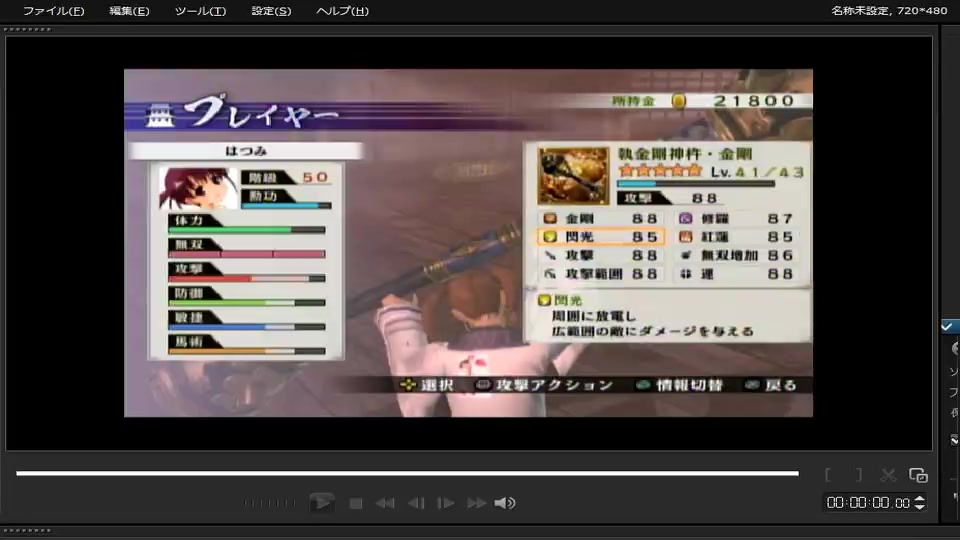Click the 運 88 row
This screenshot has width=960, height=540.
737,274
